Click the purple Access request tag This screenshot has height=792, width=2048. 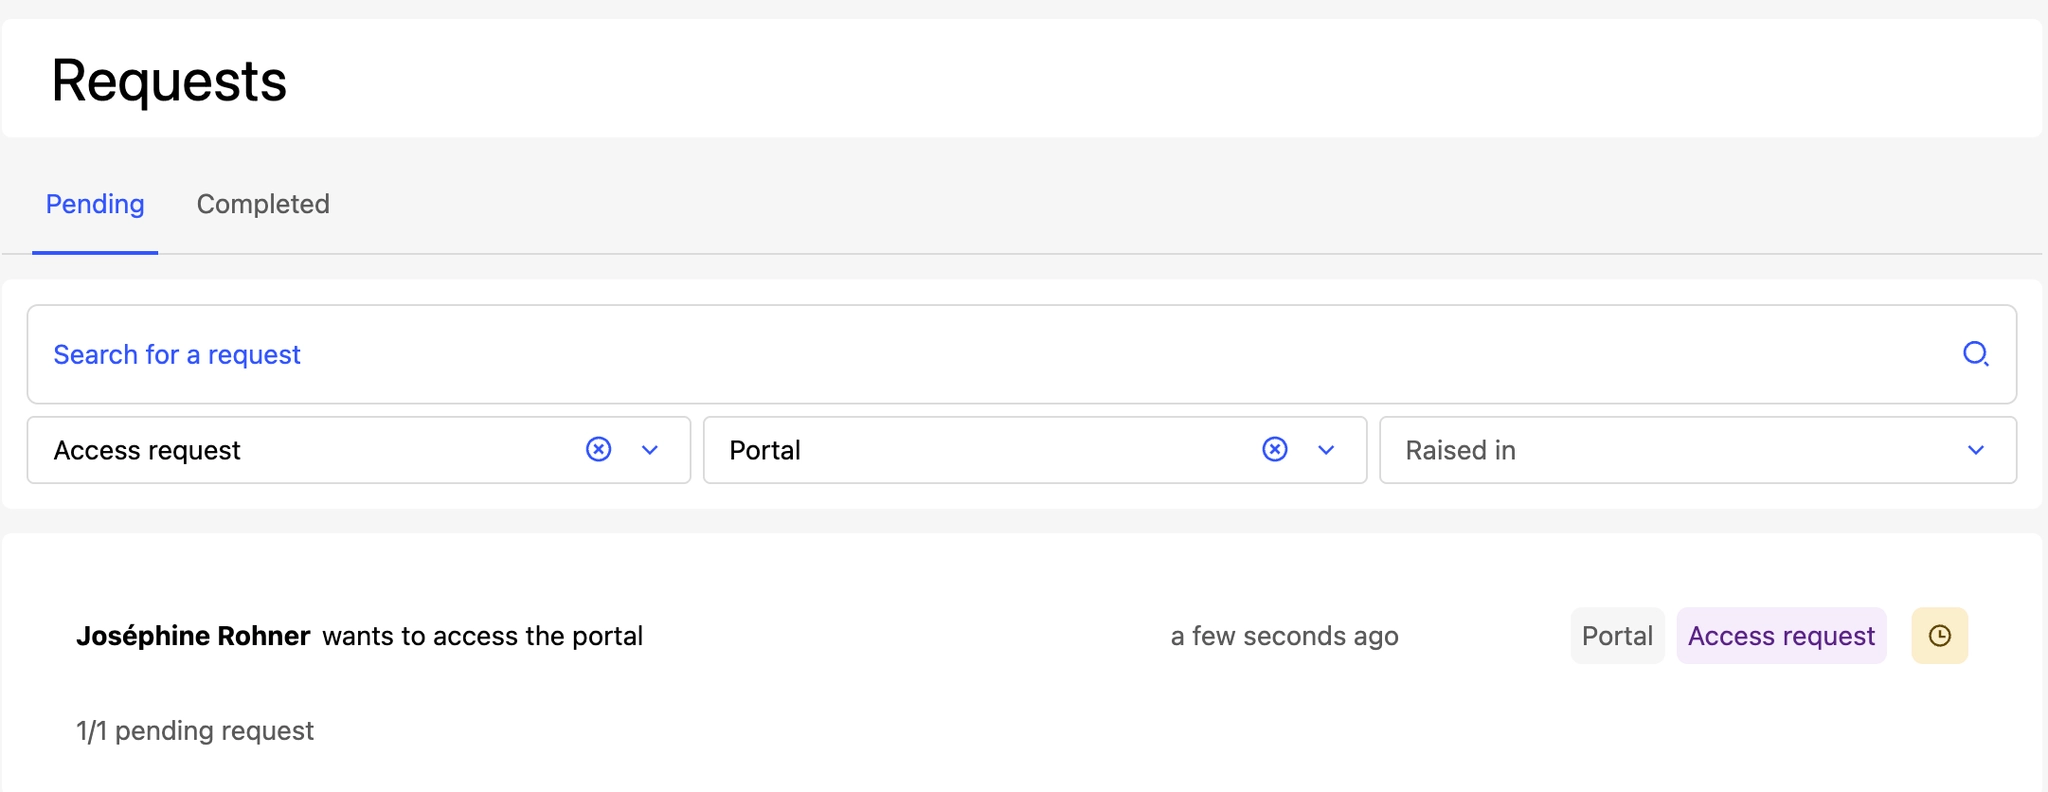tap(1781, 636)
